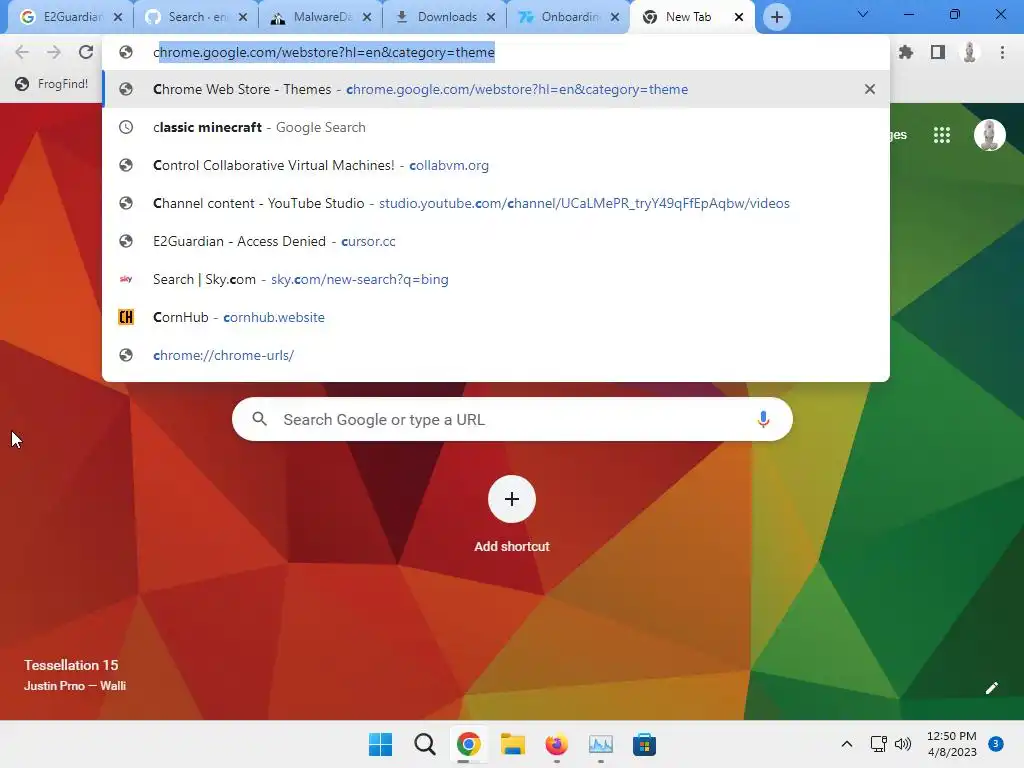Choose the collabvm.org suggestion
This screenshot has width=1024, height=768.
point(496,165)
